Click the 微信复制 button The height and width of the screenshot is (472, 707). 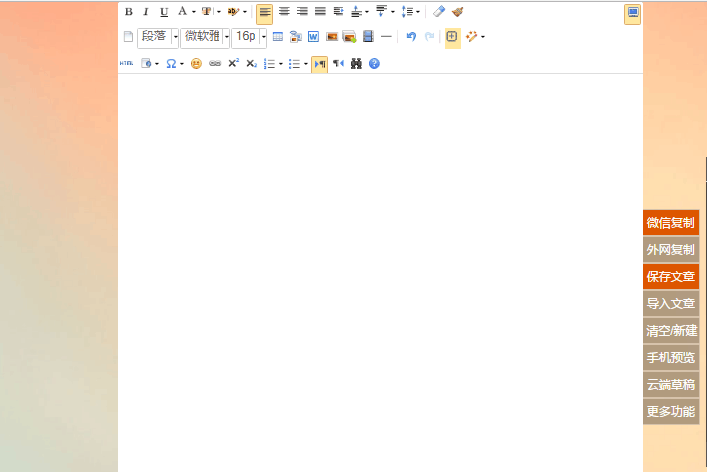click(x=670, y=222)
